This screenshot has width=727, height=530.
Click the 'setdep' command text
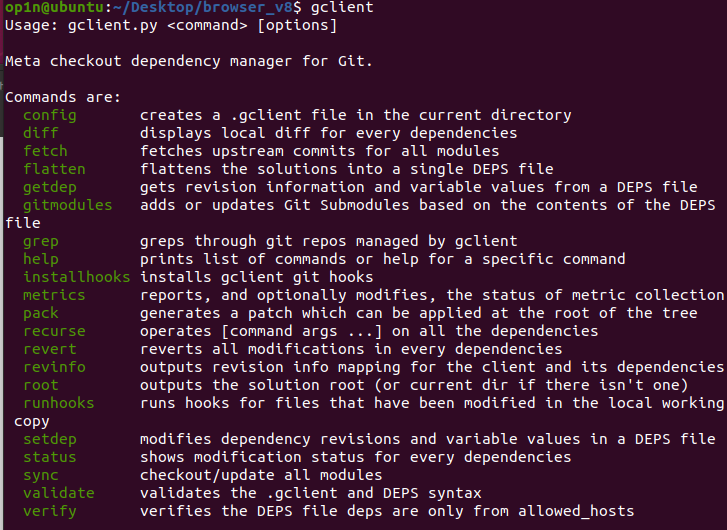pos(50,439)
